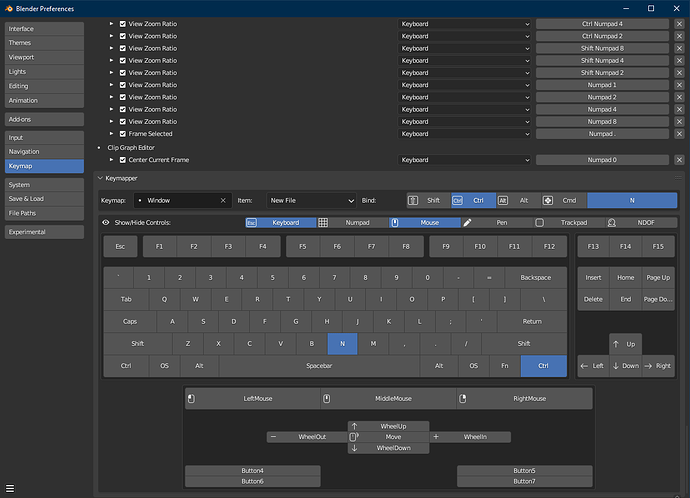Open the Experimental preferences tab
690x498 pixels.
(44, 232)
